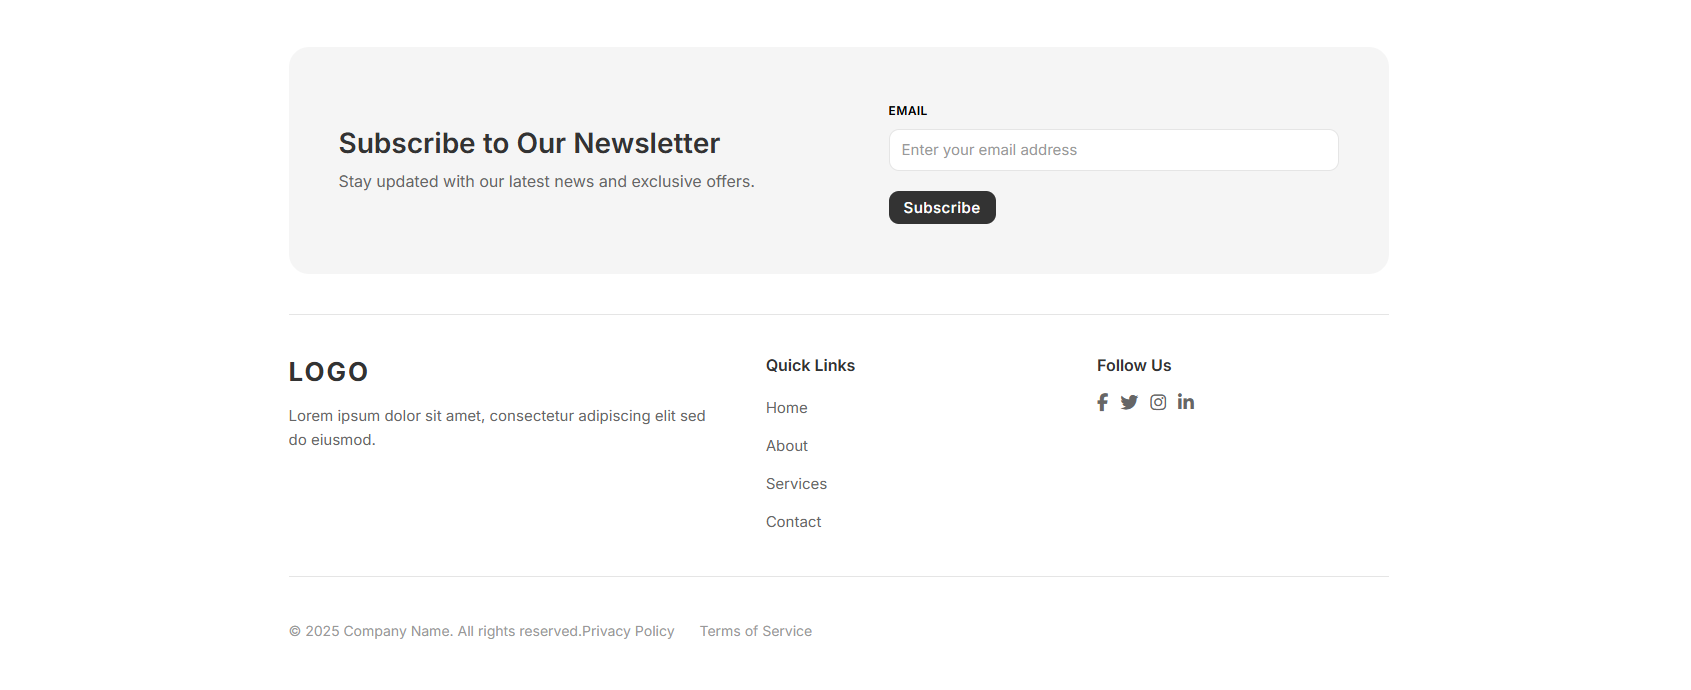Open the Contact link
Image resolution: width=1691 pixels, height=690 pixels.
click(x=793, y=522)
